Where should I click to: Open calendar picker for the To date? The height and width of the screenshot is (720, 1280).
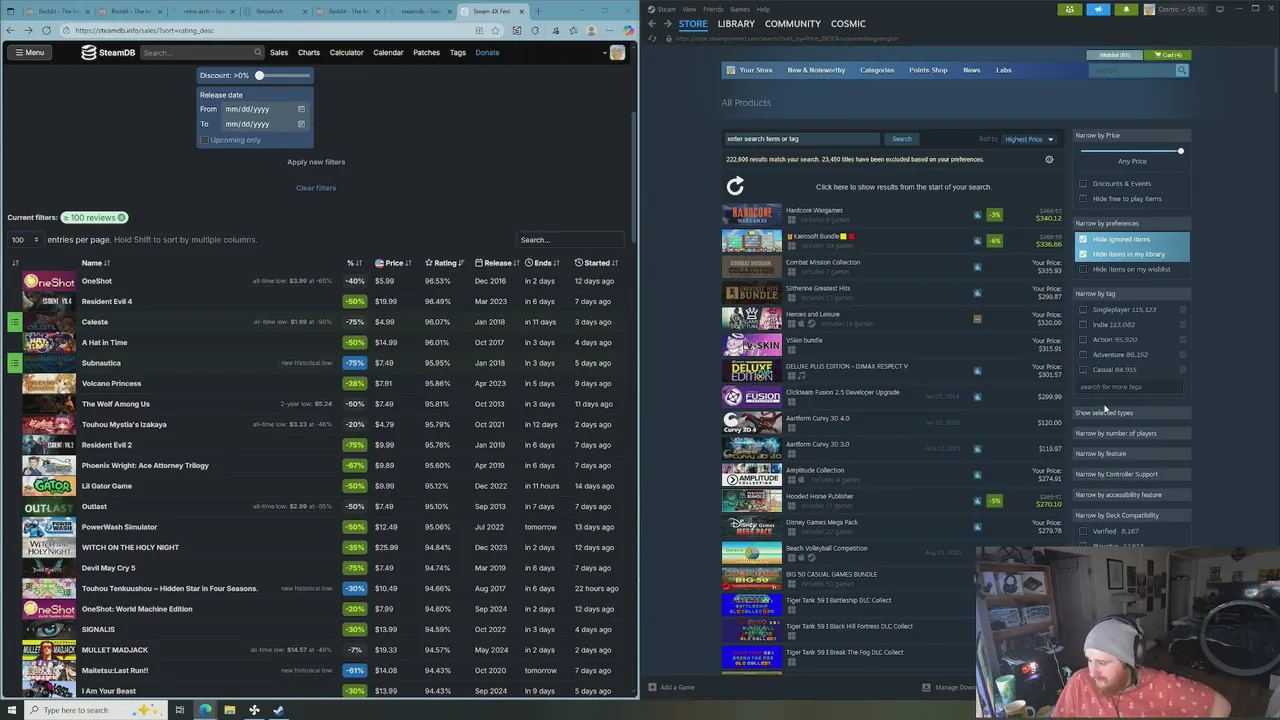point(301,124)
